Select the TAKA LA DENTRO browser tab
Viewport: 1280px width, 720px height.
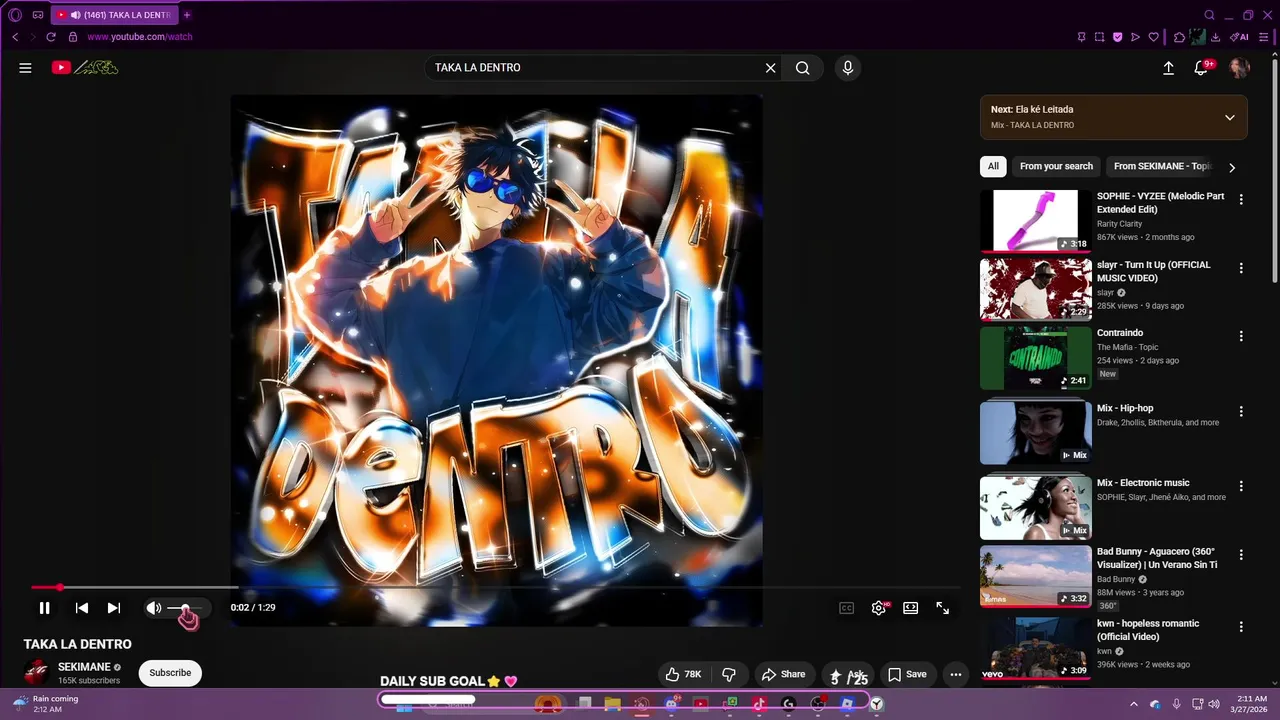tap(113, 15)
